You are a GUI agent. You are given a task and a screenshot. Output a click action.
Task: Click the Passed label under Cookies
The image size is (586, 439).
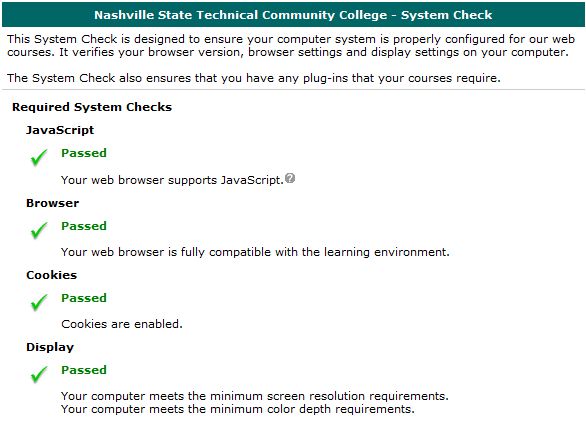click(84, 298)
